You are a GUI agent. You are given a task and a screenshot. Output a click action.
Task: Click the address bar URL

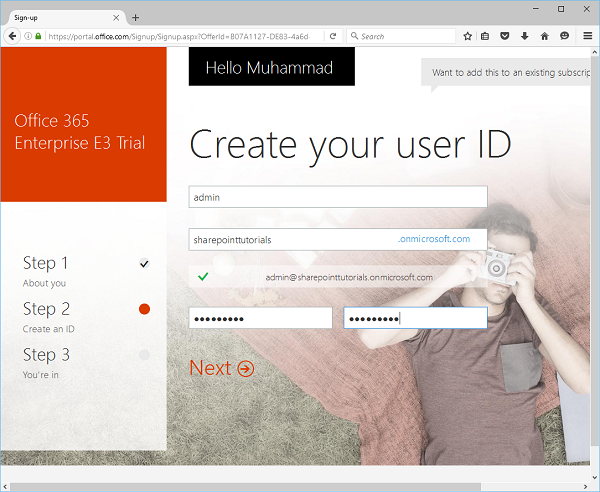coord(180,36)
